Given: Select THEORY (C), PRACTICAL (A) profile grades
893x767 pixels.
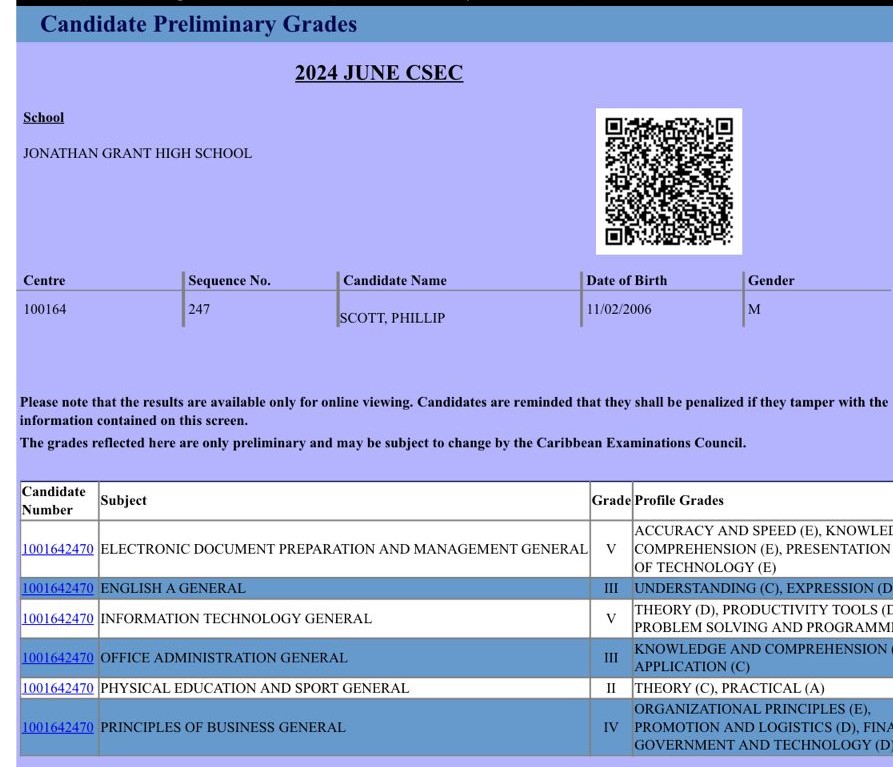Looking at the screenshot, I should (x=730, y=688).
